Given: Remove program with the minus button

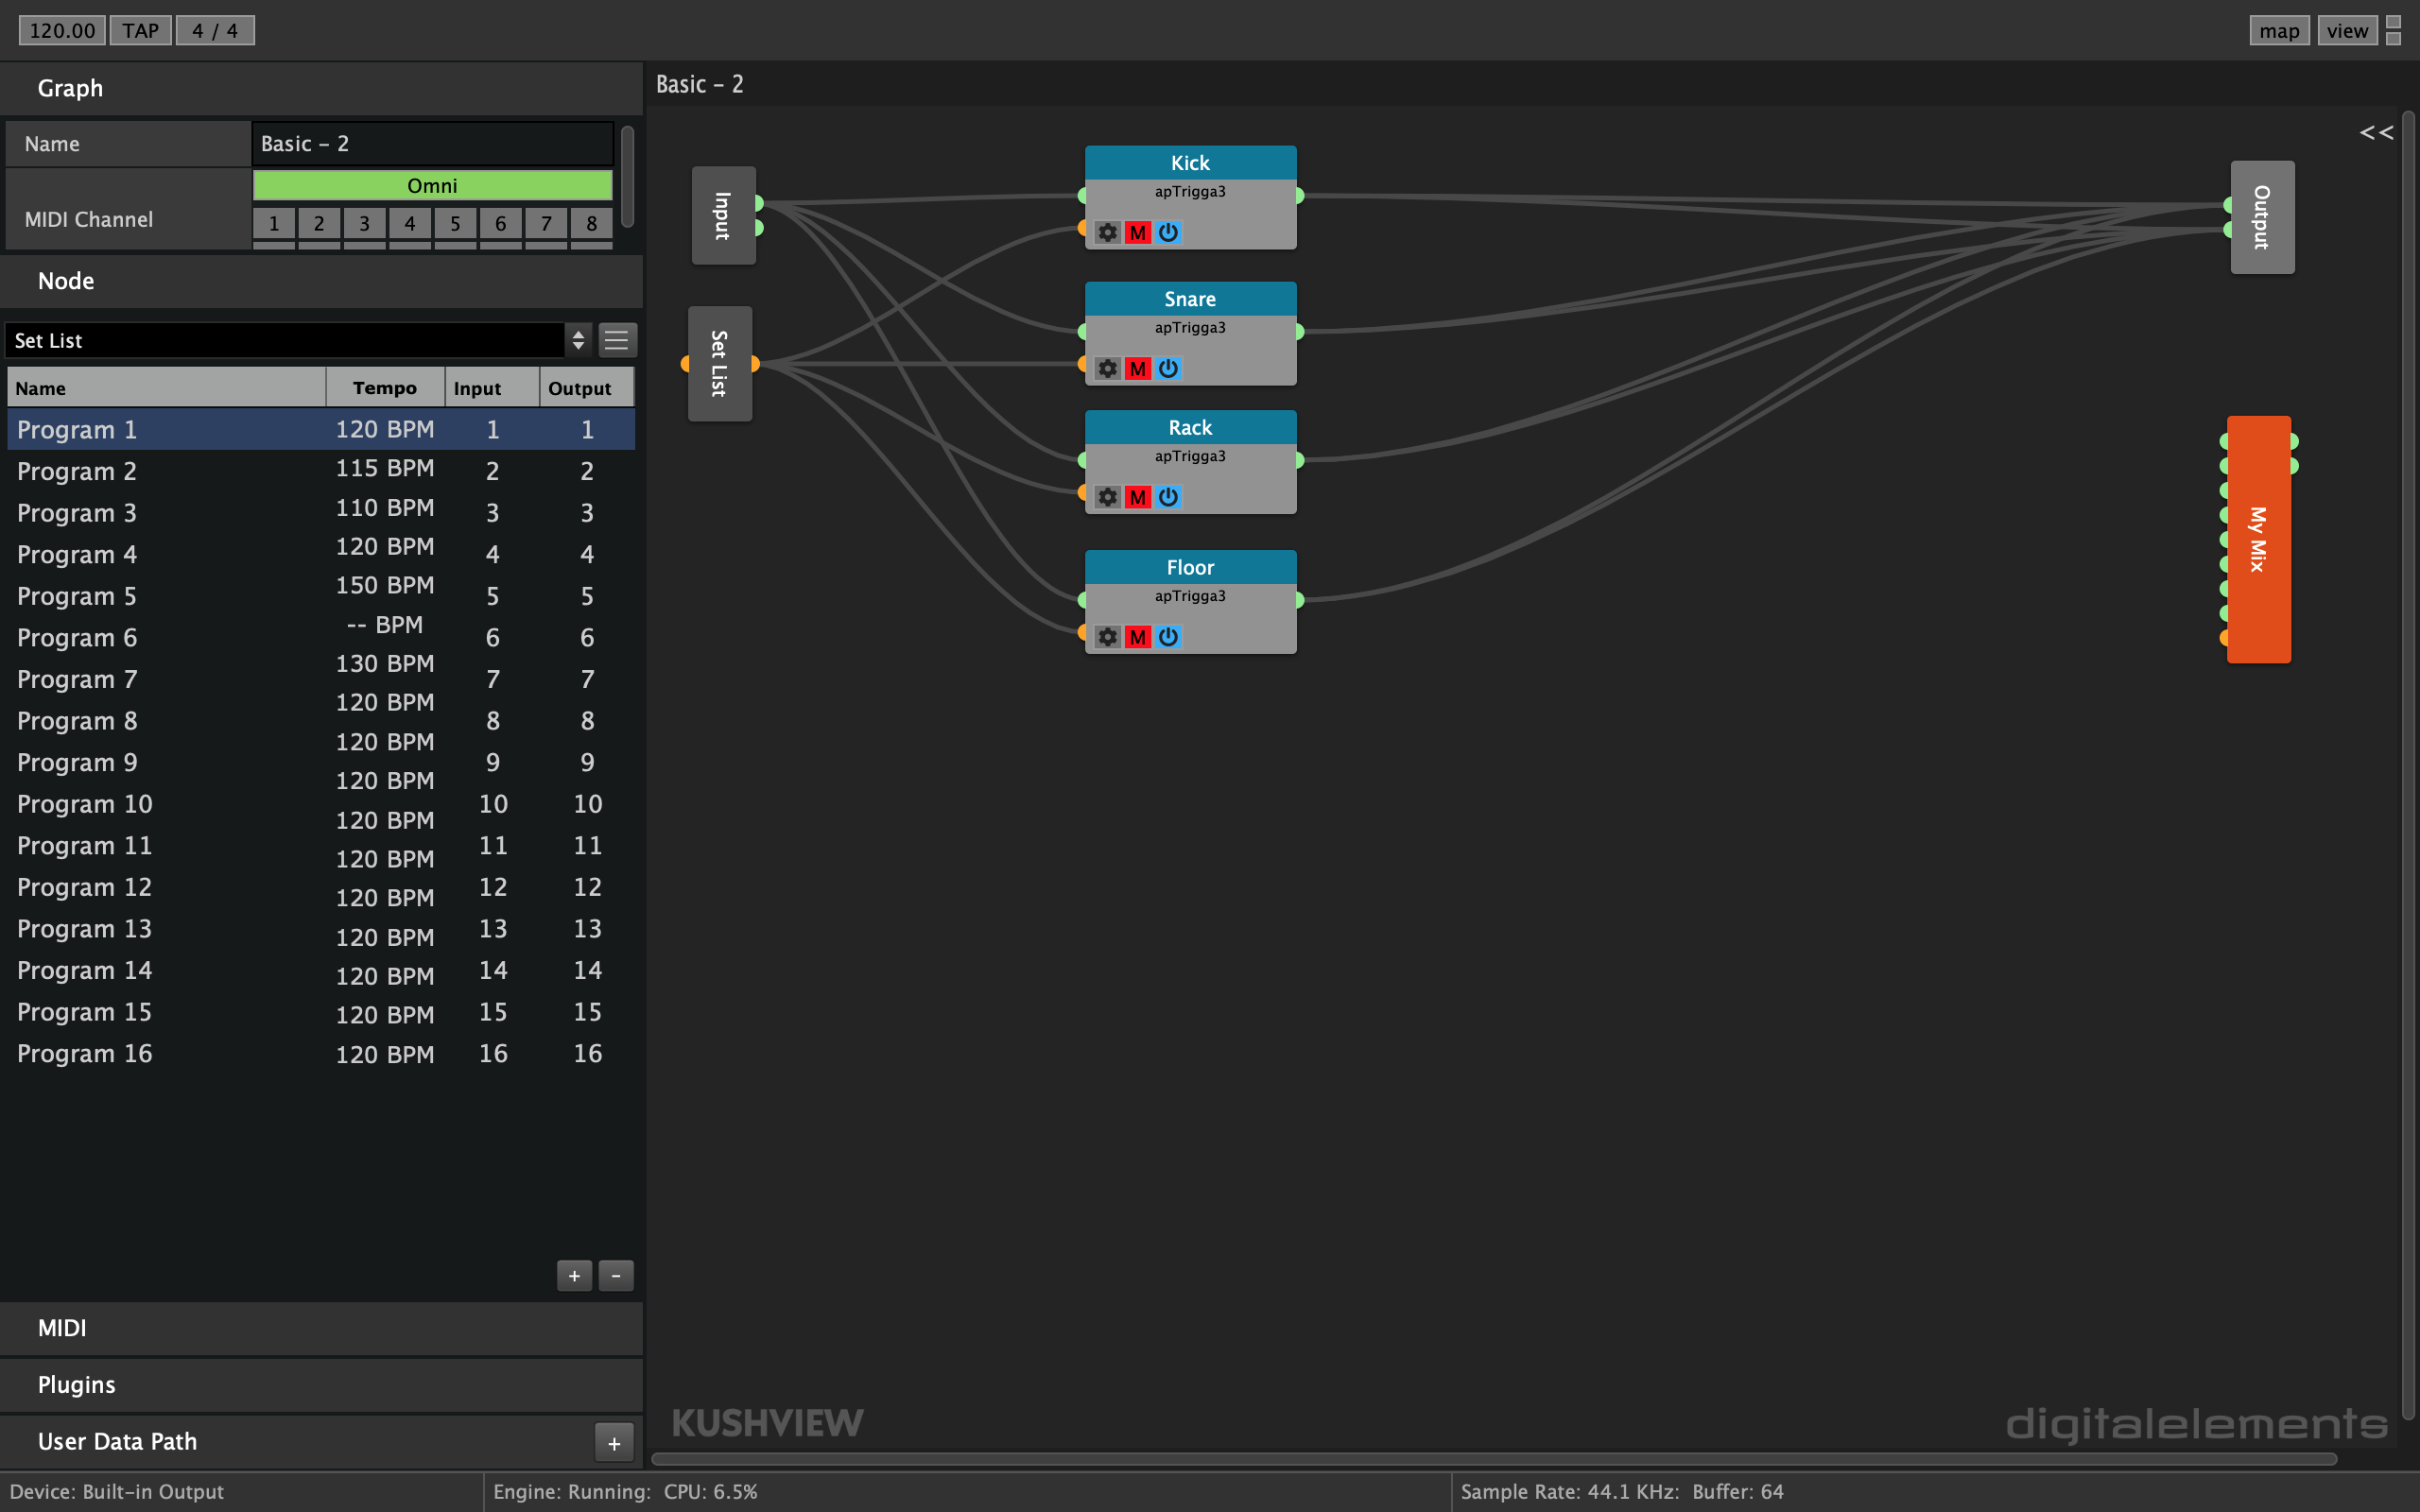Looking at the screenshot, I should [x=616, y=1275].
